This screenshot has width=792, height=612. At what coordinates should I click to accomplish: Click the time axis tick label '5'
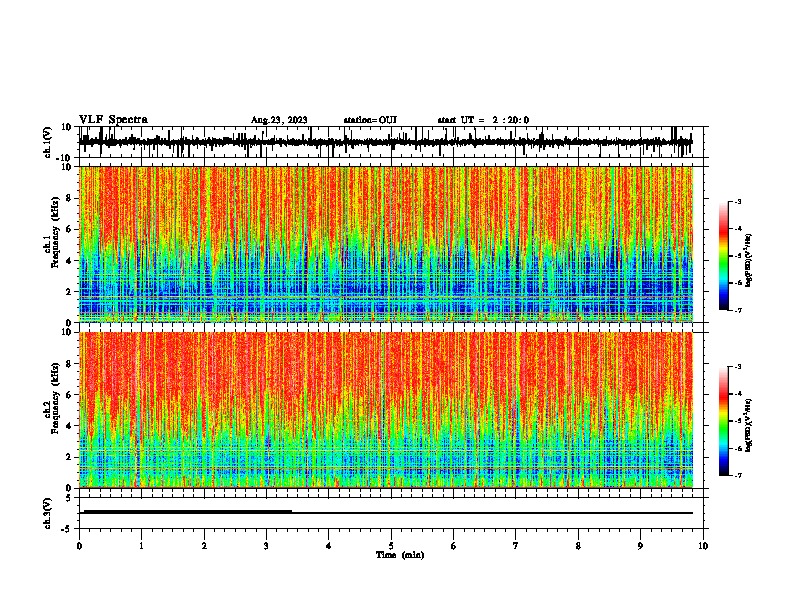tap(391, 546)
